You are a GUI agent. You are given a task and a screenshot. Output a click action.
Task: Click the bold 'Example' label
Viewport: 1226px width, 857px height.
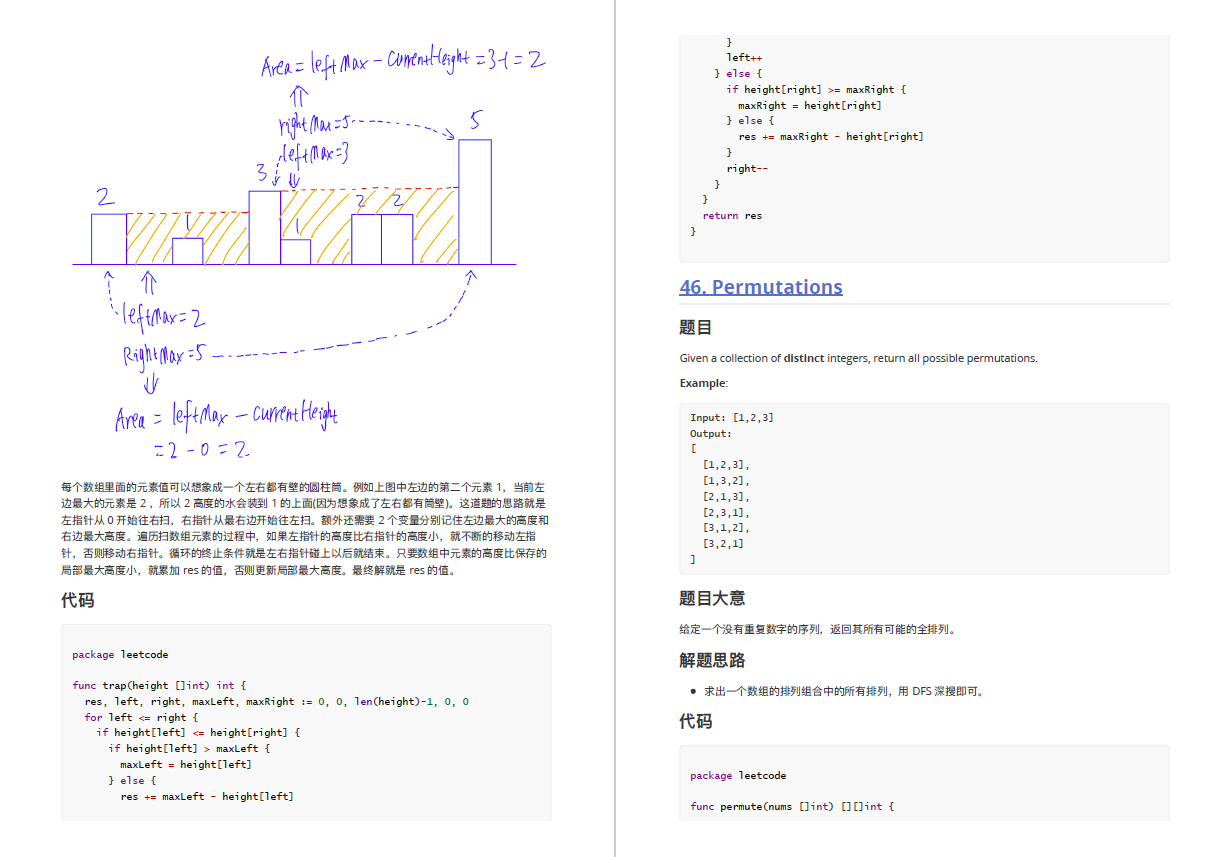pos(701,383)
